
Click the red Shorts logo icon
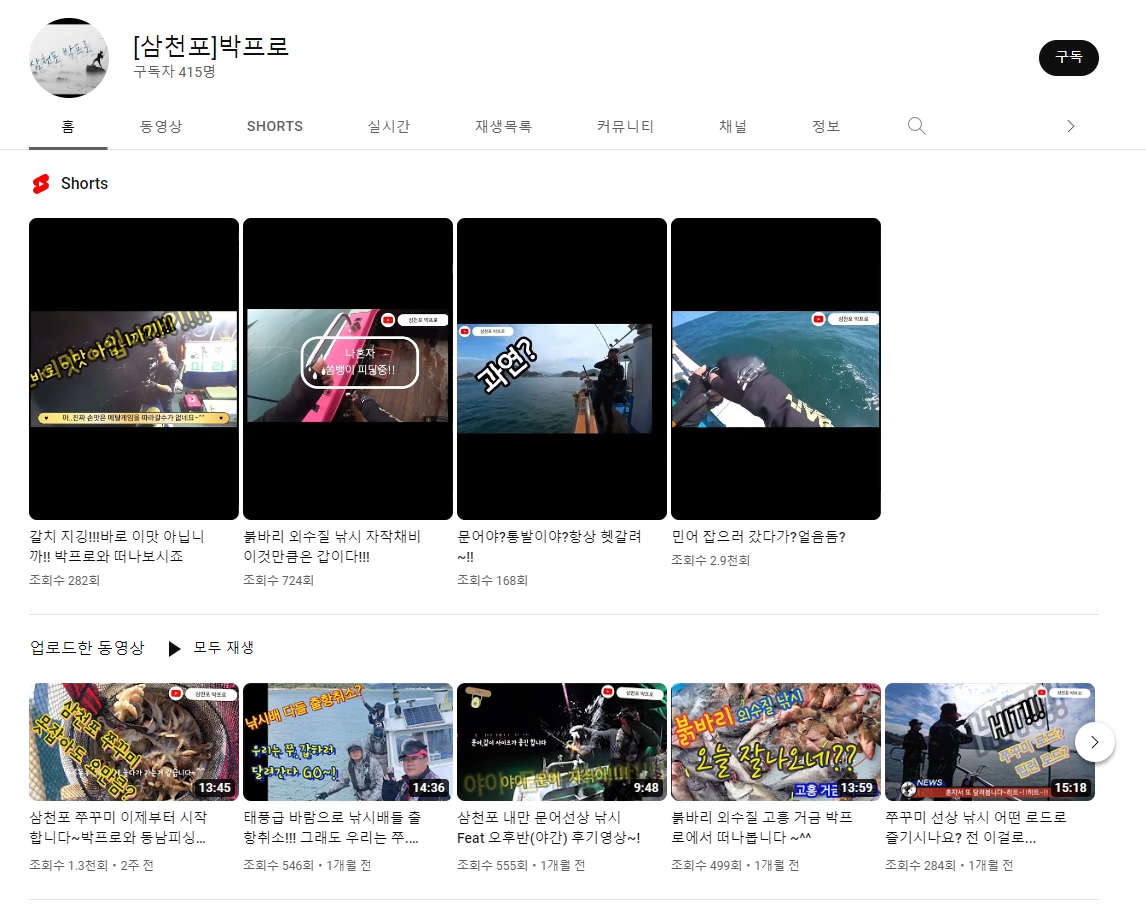tap(40, 184)
